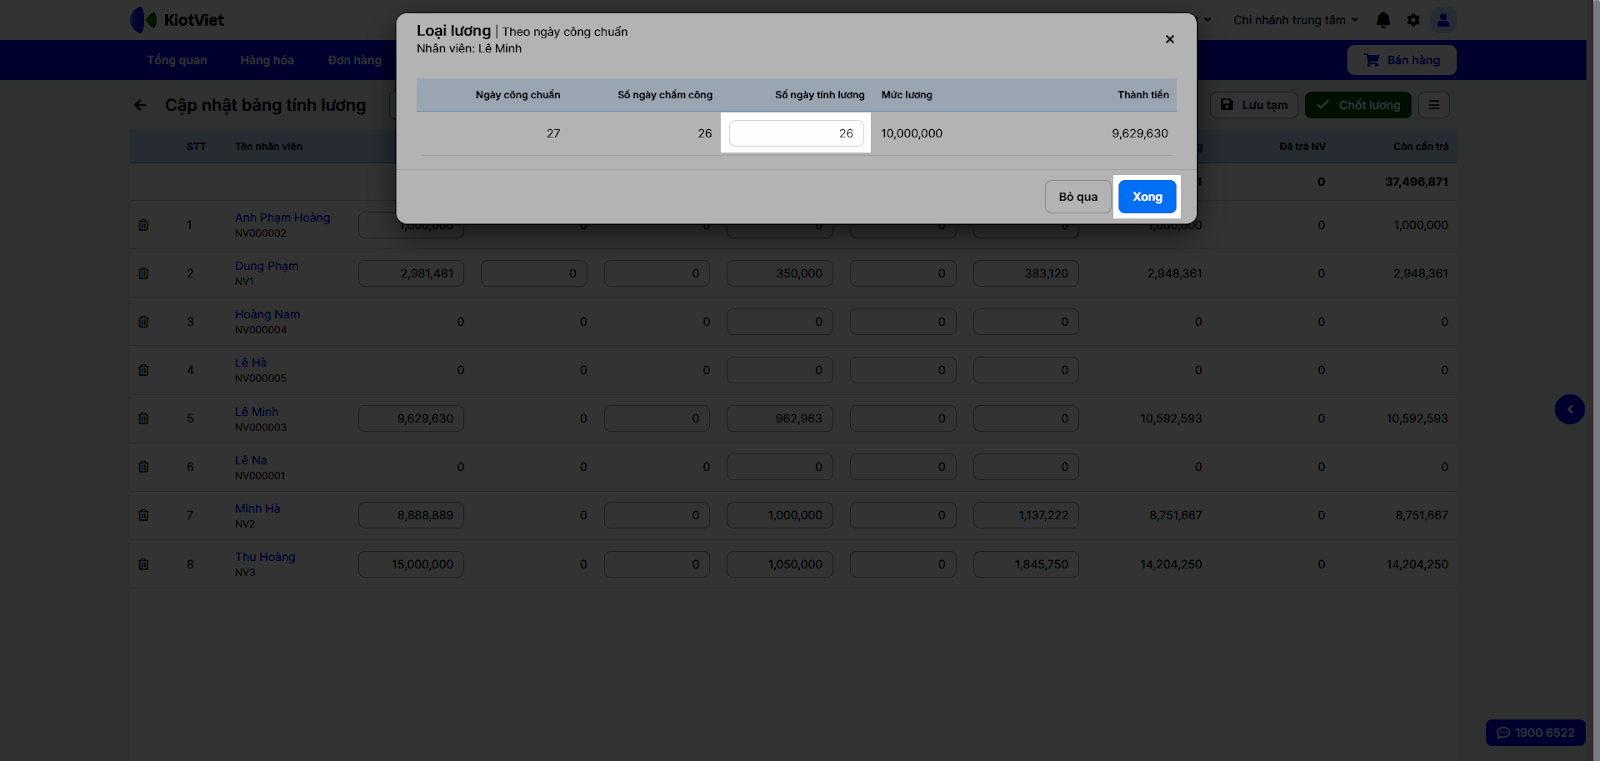The width and height of the screenshot is (1600, 761).
Task: Delete the Minh Hà row
Action: coord(143,515)
